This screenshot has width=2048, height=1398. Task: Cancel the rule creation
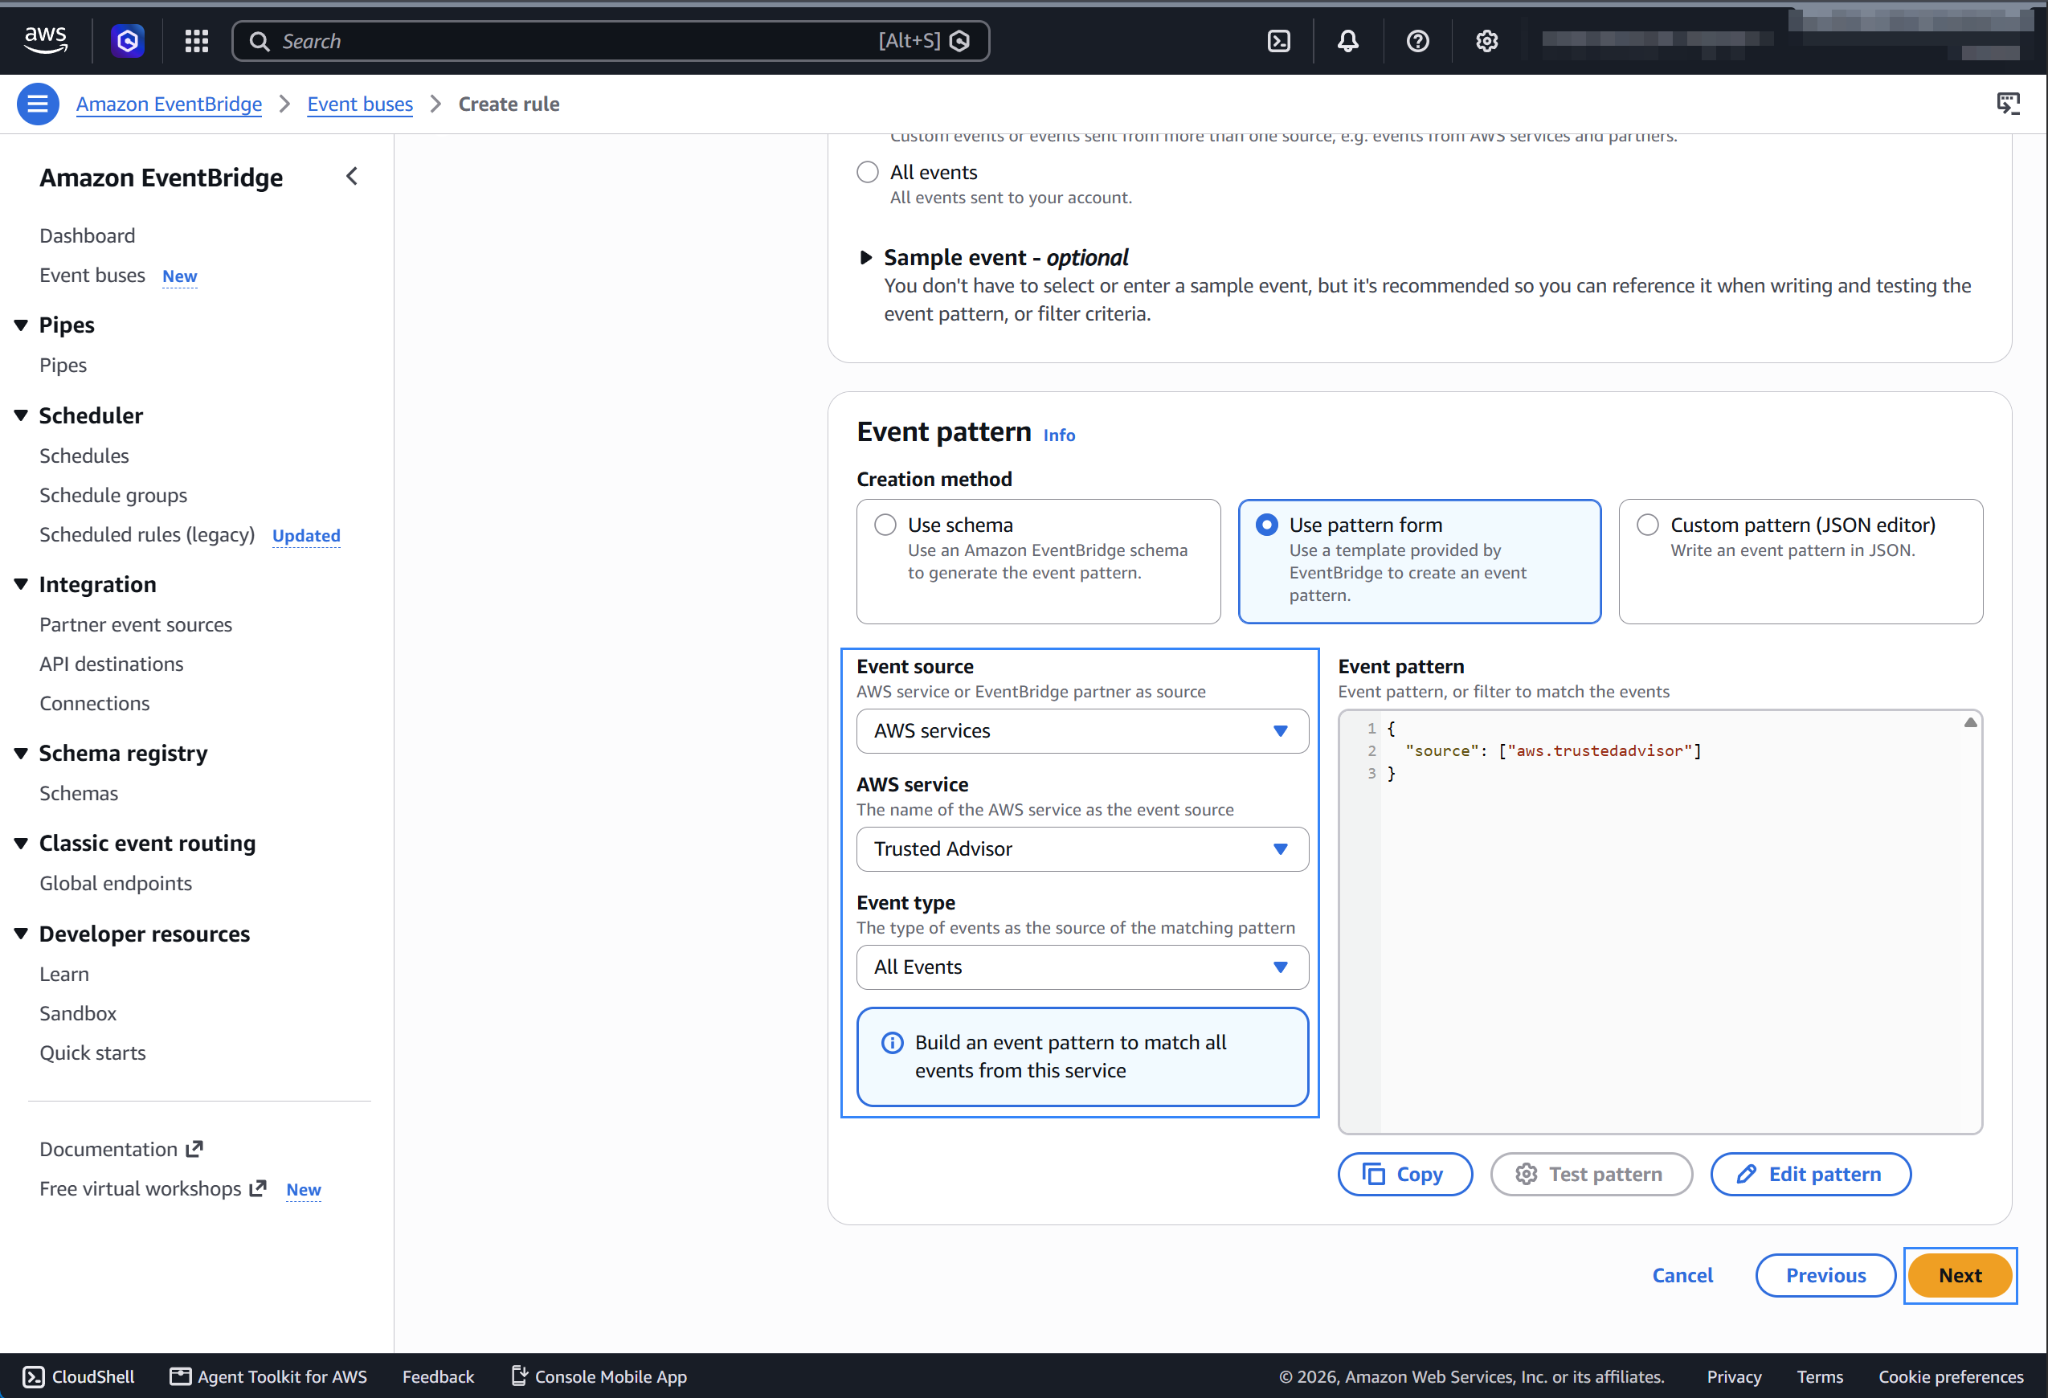(1682, 1275)
